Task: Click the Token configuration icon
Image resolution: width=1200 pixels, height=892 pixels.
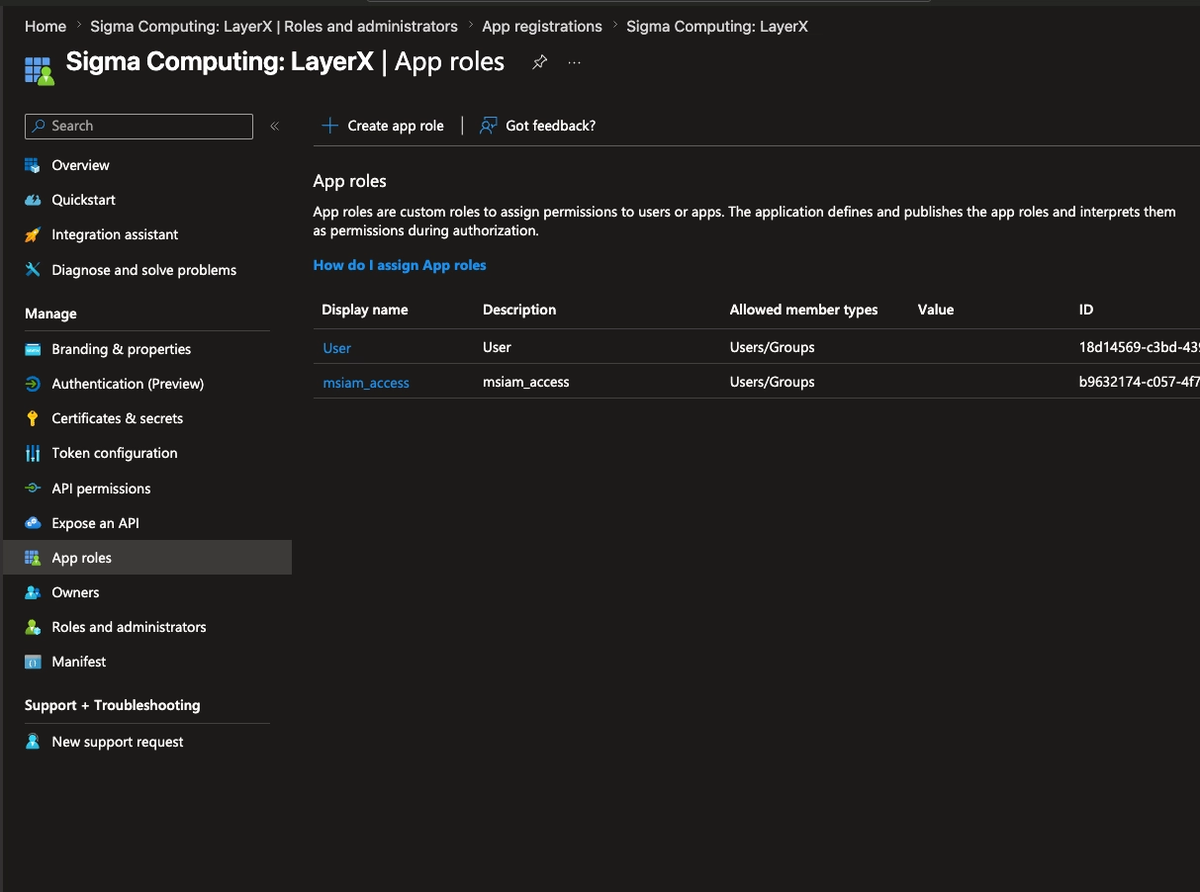Action: pos(32,453)
